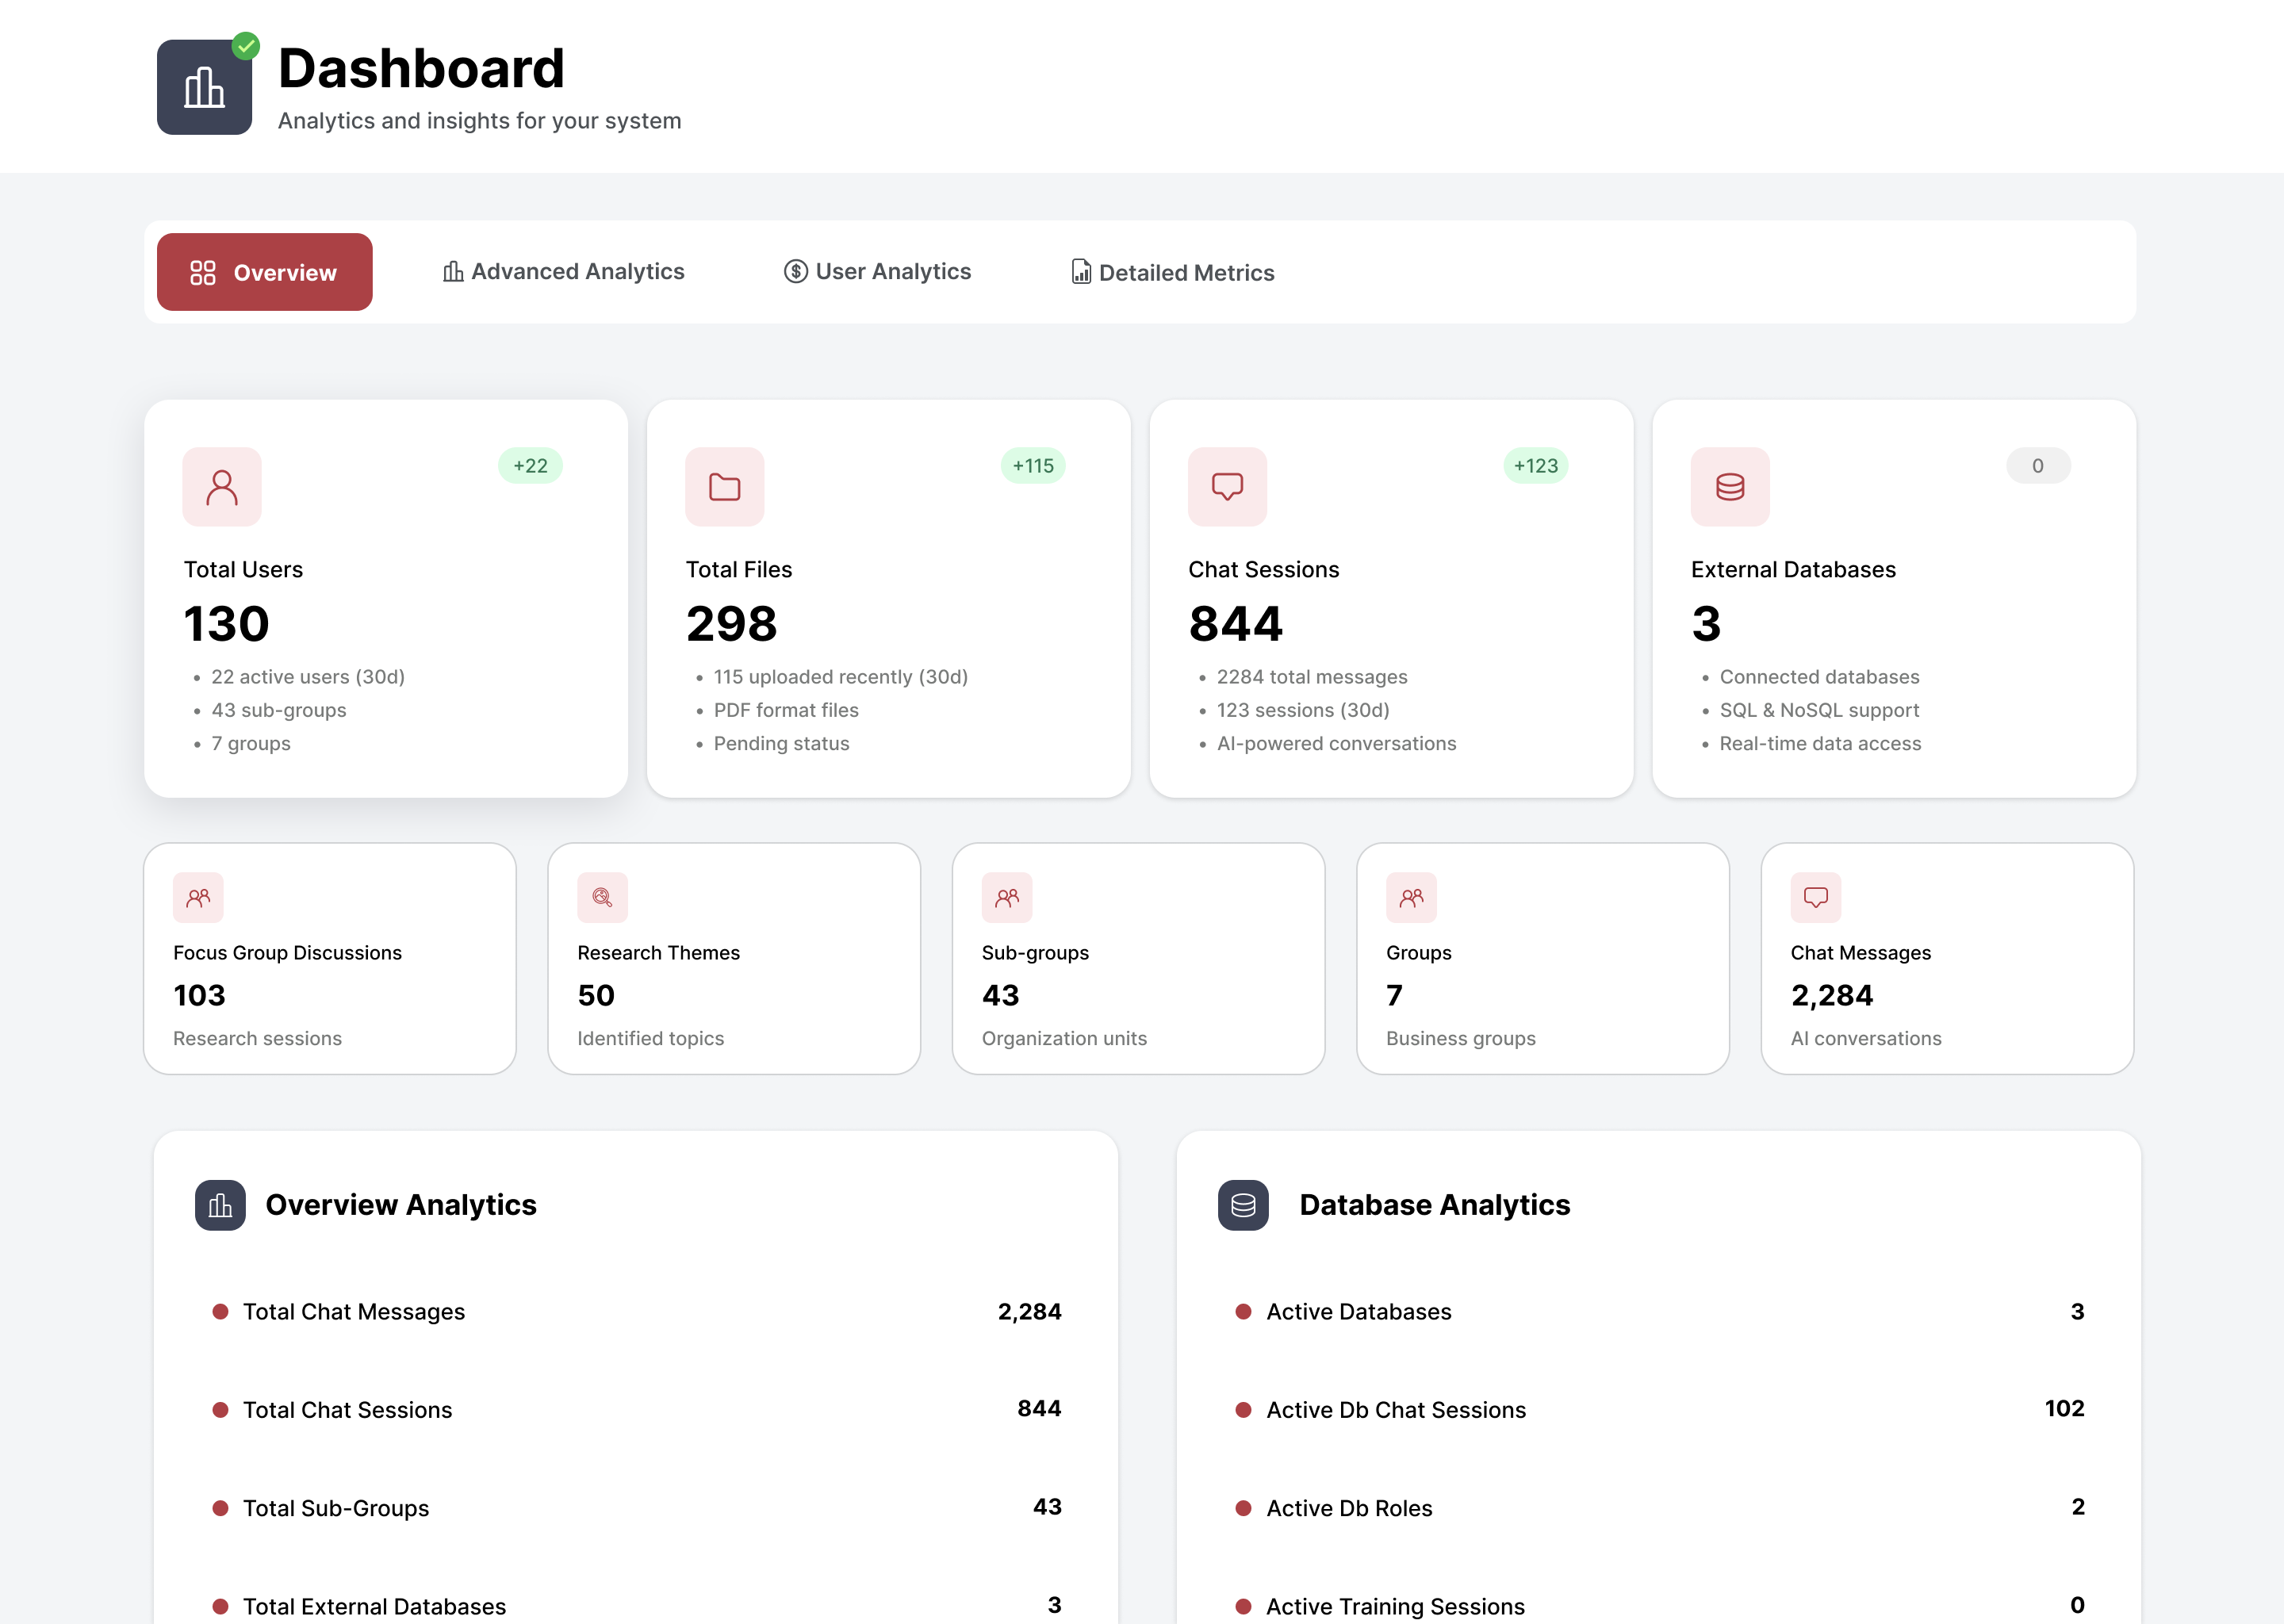Screen dimensions: 2284x1624
Task: Click the Chat Messages speech bubble icon
Action: click(x=1815, y=898)
